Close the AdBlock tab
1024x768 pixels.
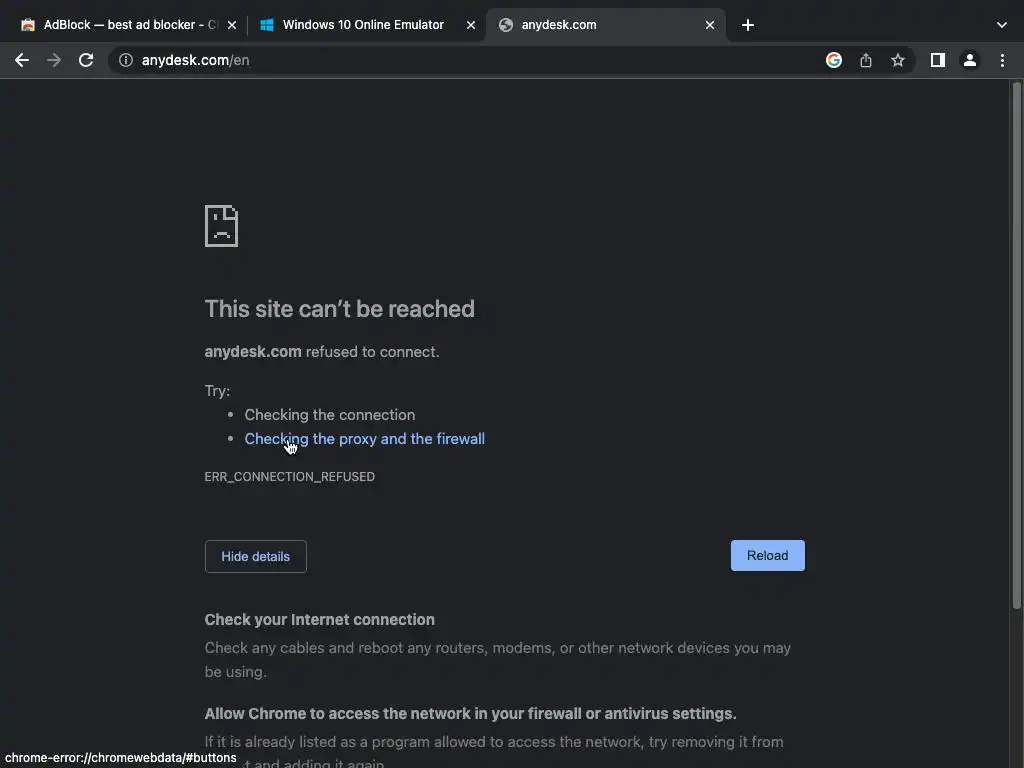pyautogui.click(x=231, y=25)
